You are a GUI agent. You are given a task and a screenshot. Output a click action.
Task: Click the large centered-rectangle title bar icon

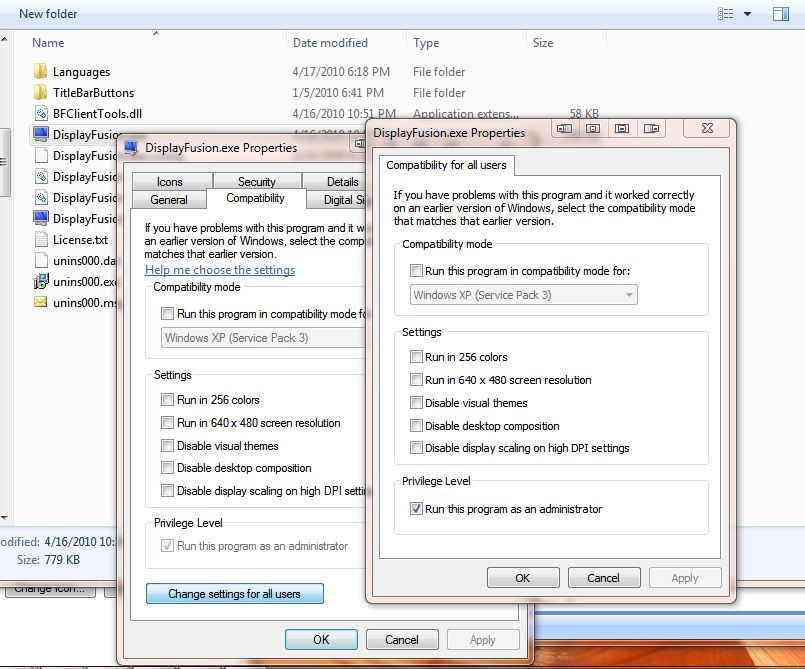622,129
